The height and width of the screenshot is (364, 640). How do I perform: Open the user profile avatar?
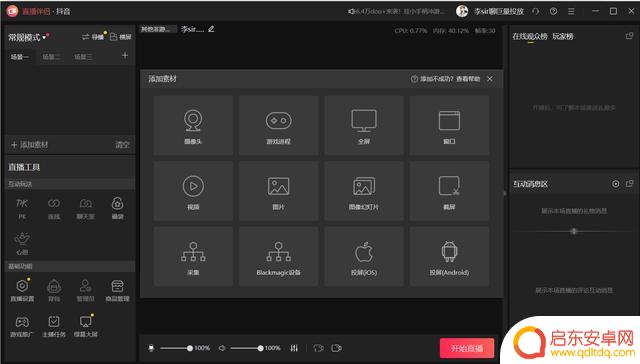462,11
